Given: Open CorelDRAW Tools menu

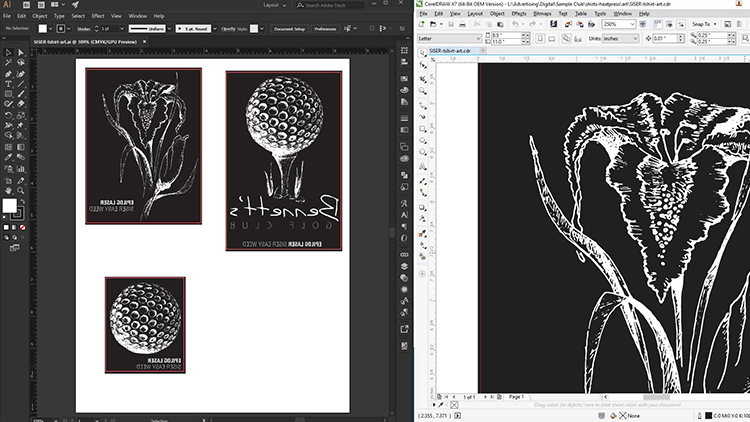Looking at the screenshot, I should point(600,13).
